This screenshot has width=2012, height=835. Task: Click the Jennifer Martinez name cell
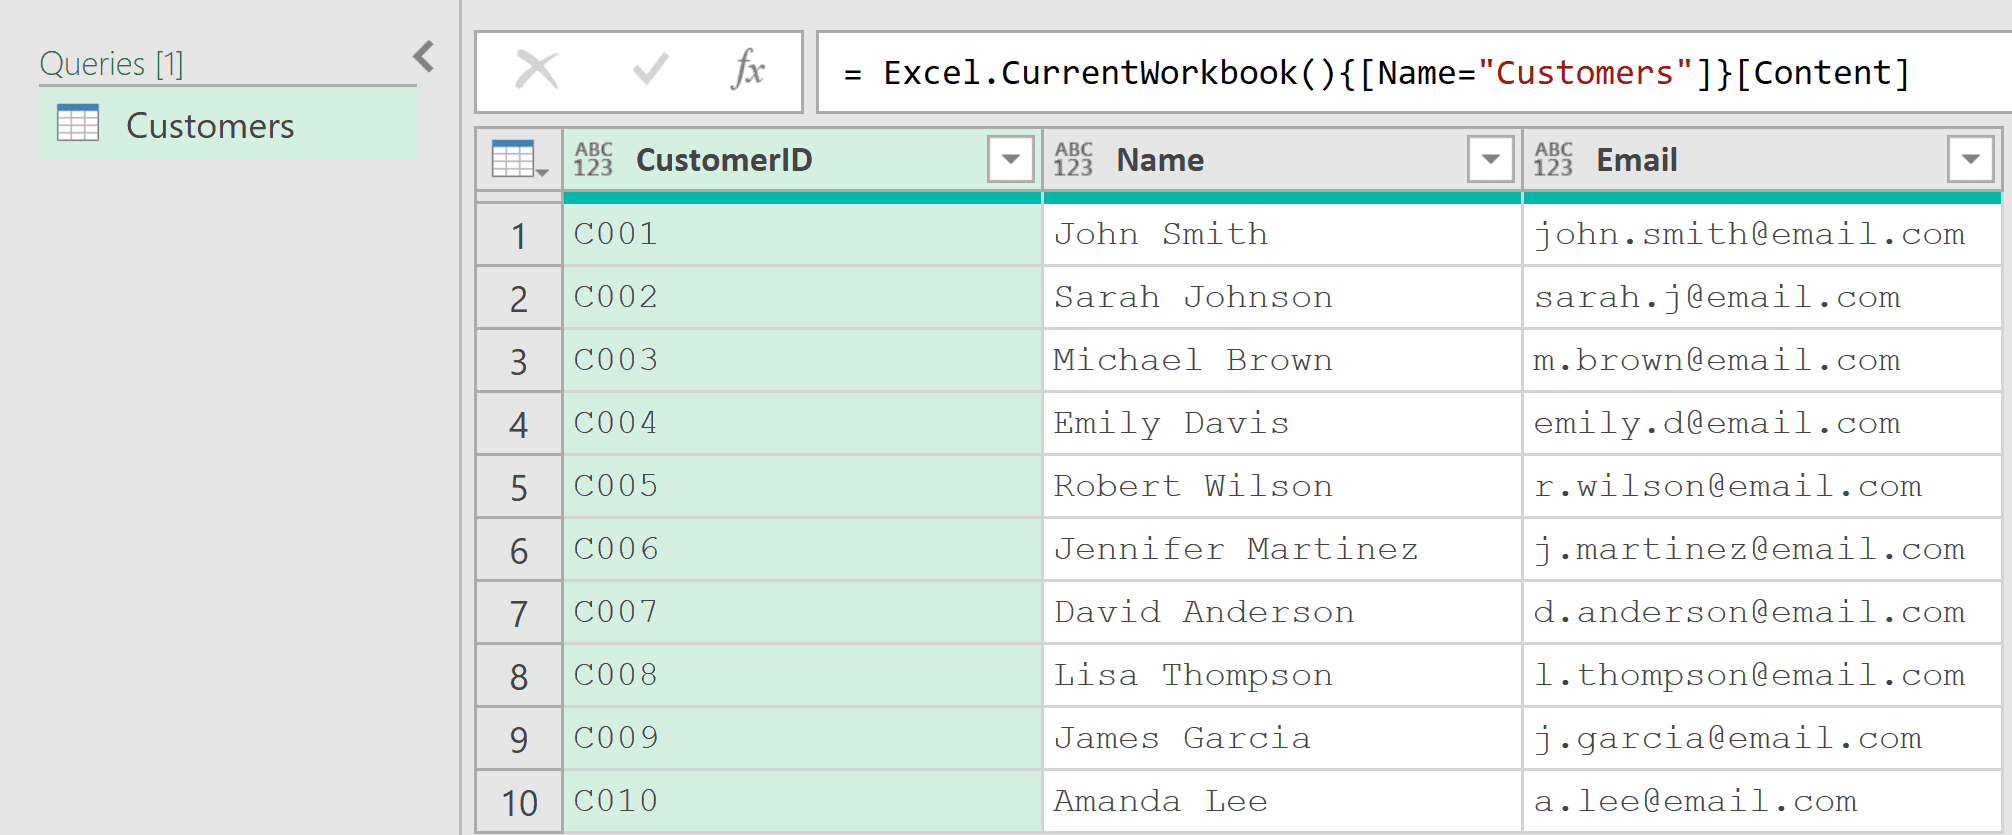coord(1282,550)
